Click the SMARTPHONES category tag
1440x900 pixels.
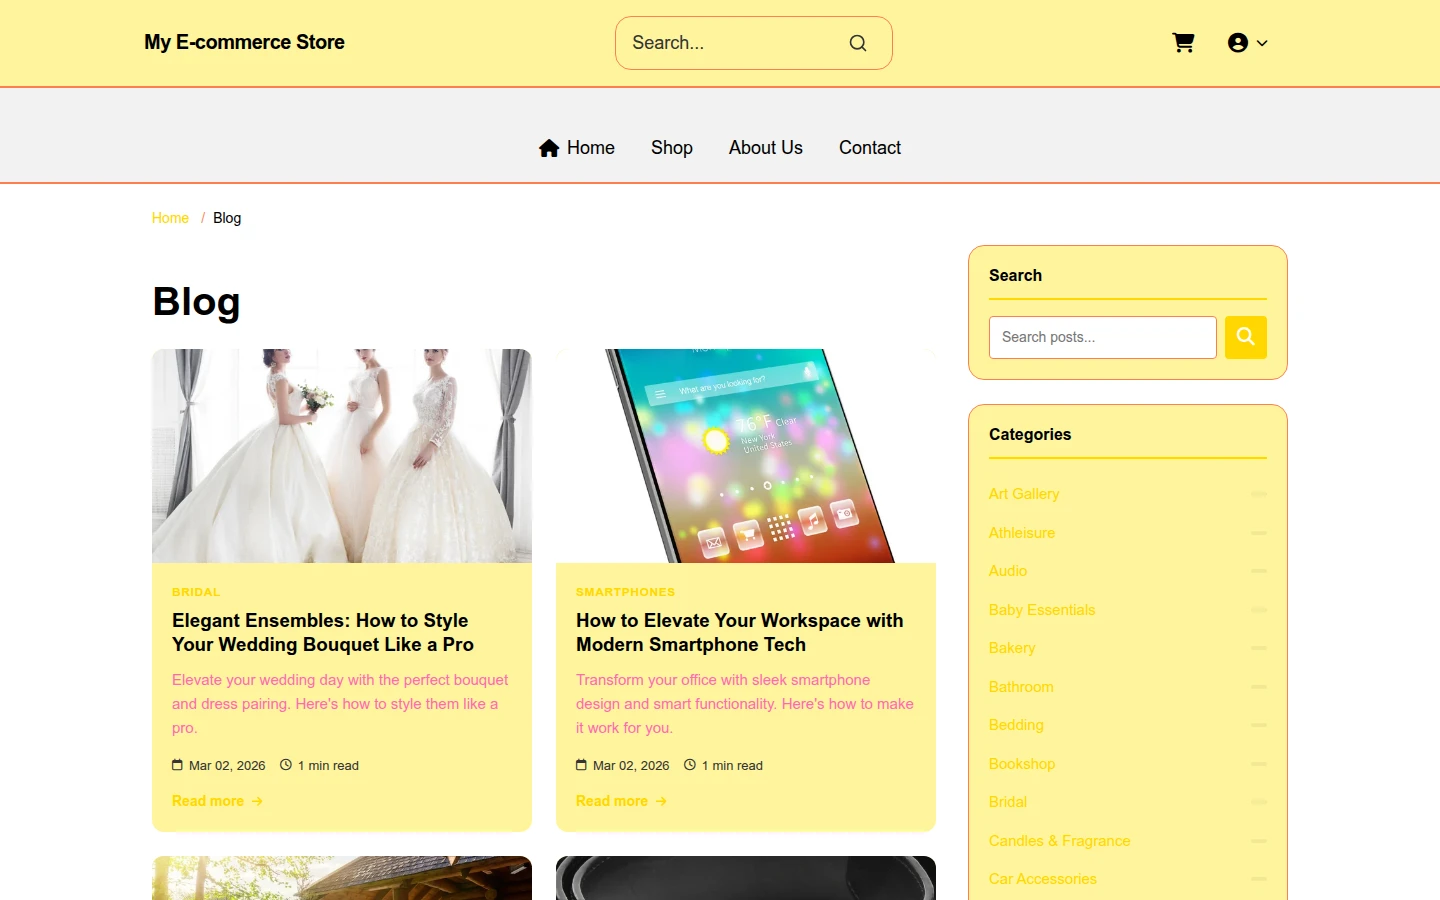(625, 592)
